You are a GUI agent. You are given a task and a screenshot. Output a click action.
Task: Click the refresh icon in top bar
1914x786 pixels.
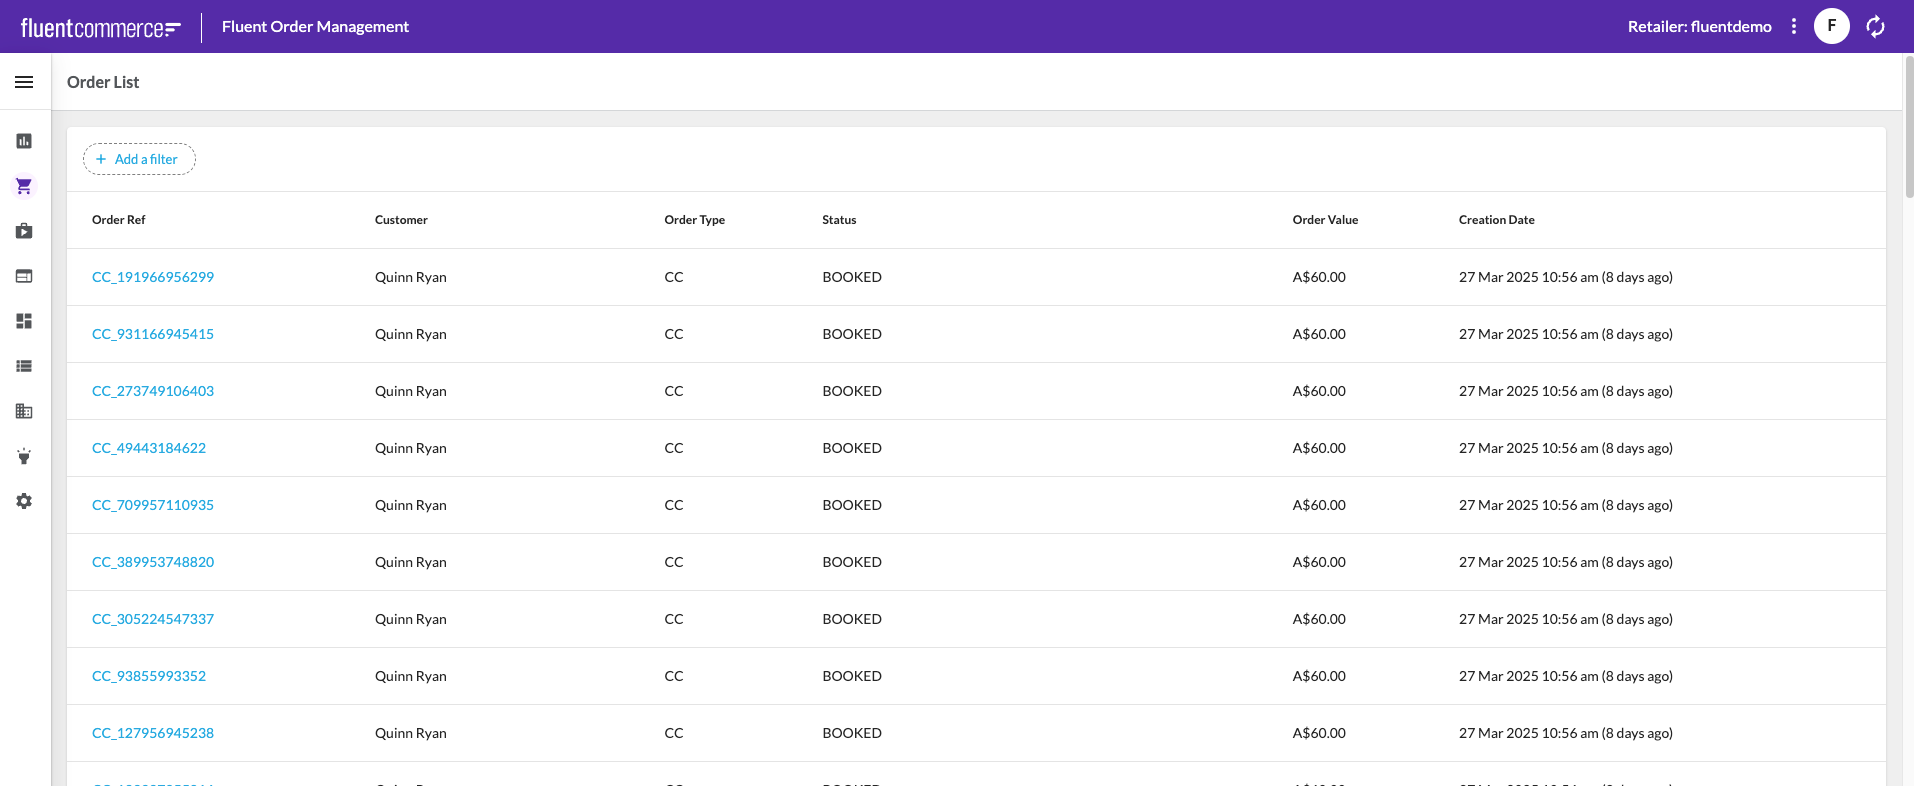[1875, 27]
